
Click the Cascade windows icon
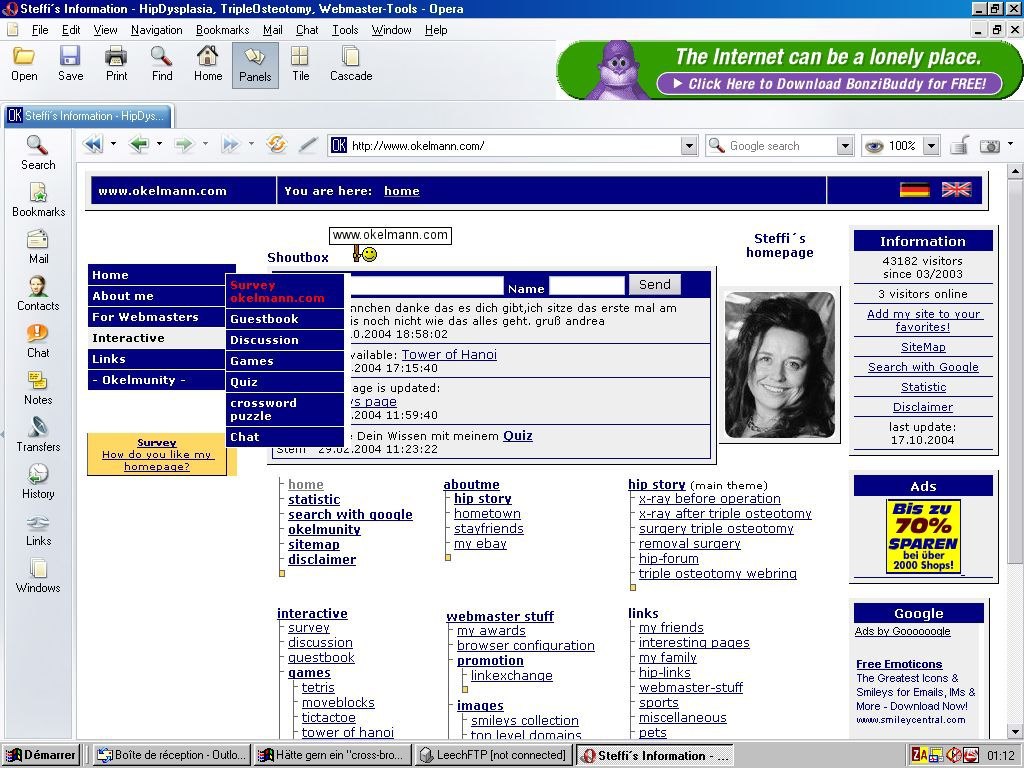pos(351,64)
